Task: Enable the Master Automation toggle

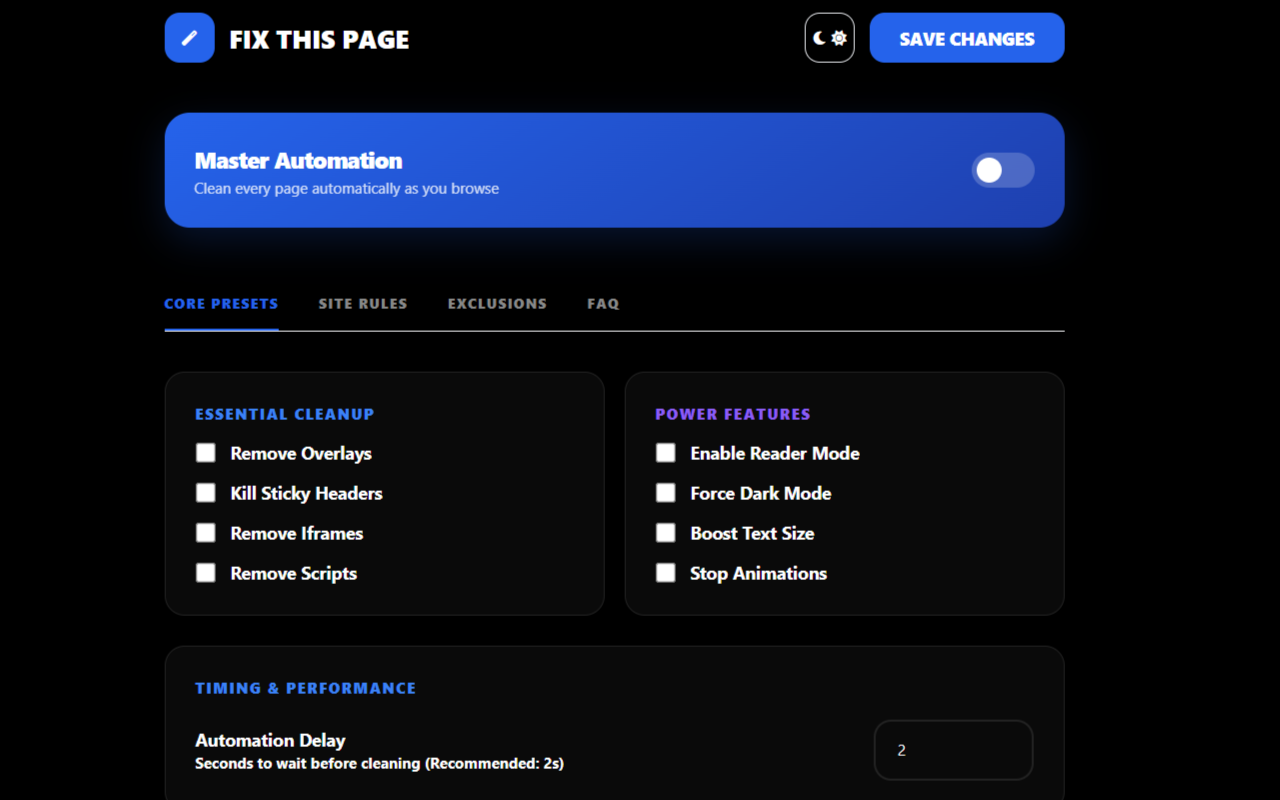Action: point(1002,170)
